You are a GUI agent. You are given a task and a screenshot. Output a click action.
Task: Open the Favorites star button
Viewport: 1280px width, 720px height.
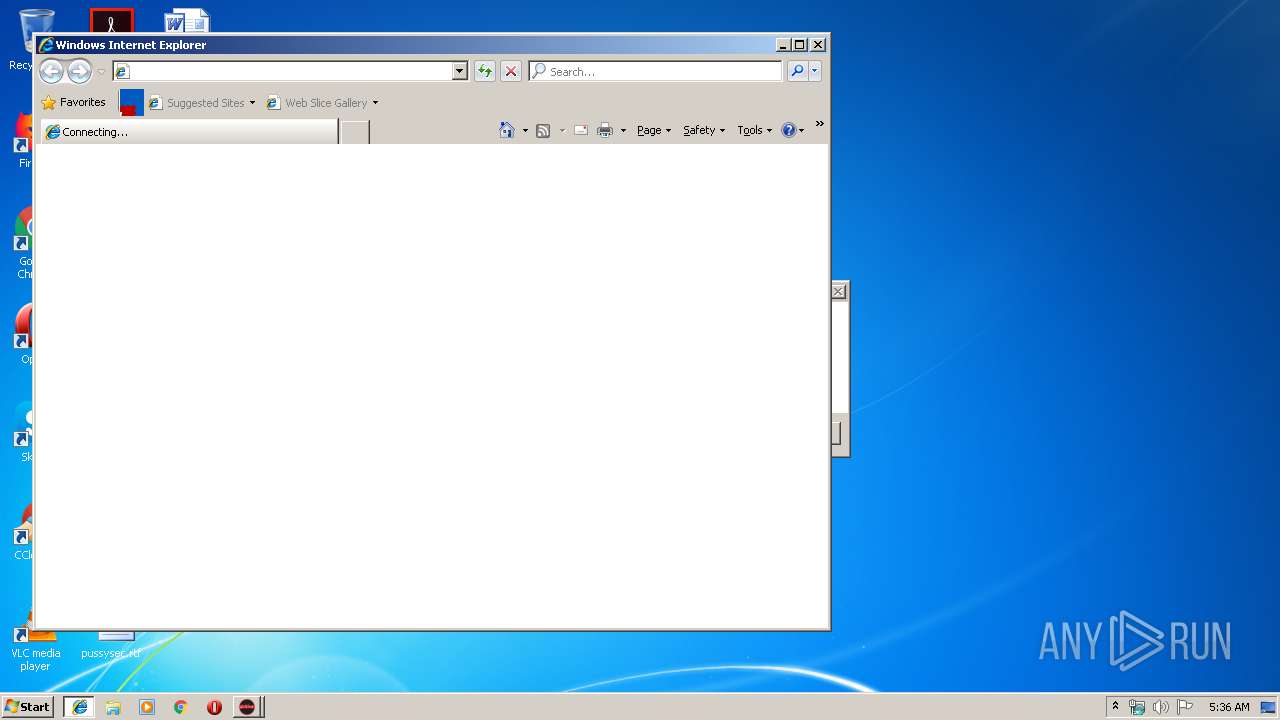click(x=73, y=102)
